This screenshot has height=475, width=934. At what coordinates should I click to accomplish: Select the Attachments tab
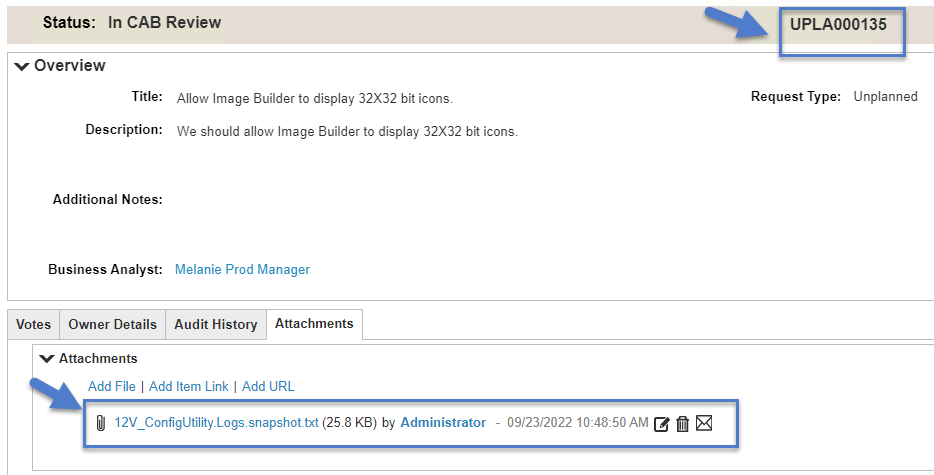click(x=314, y=324)
